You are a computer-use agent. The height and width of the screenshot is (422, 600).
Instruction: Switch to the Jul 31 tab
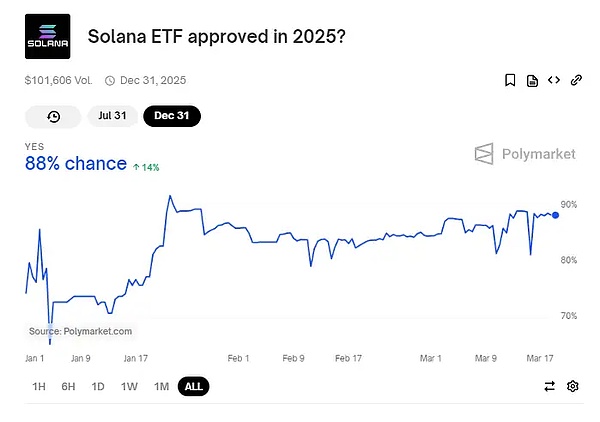pos(112,116)
